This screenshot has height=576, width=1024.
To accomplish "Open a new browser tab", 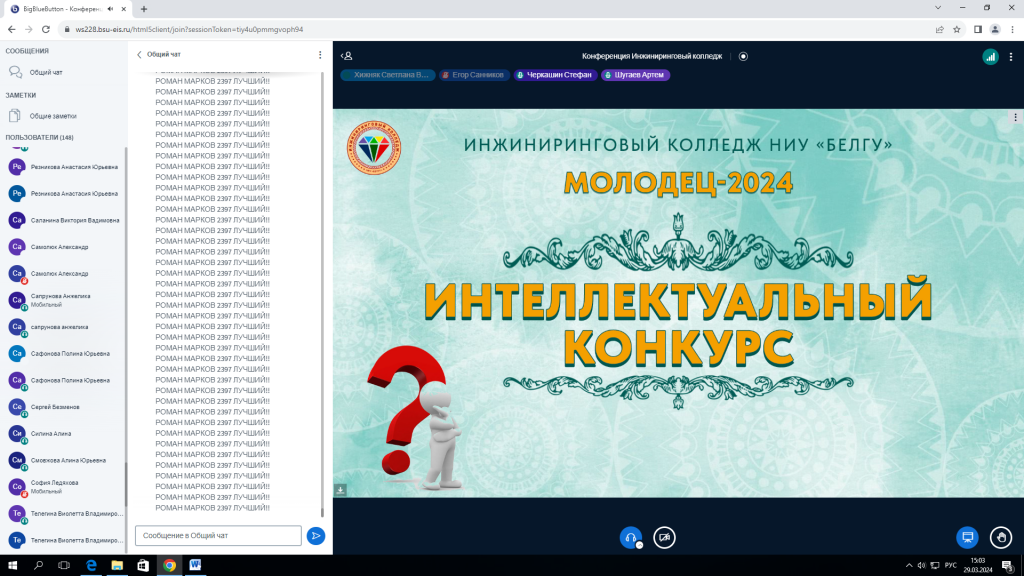I will [x=144, y=9].
